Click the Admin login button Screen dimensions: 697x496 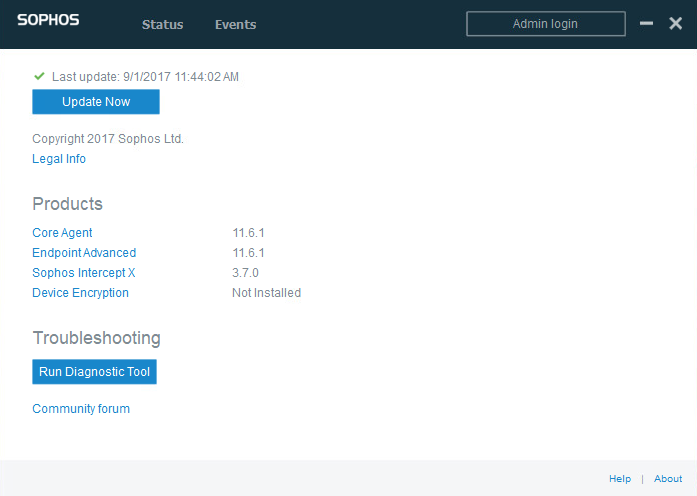coord(545,24)
